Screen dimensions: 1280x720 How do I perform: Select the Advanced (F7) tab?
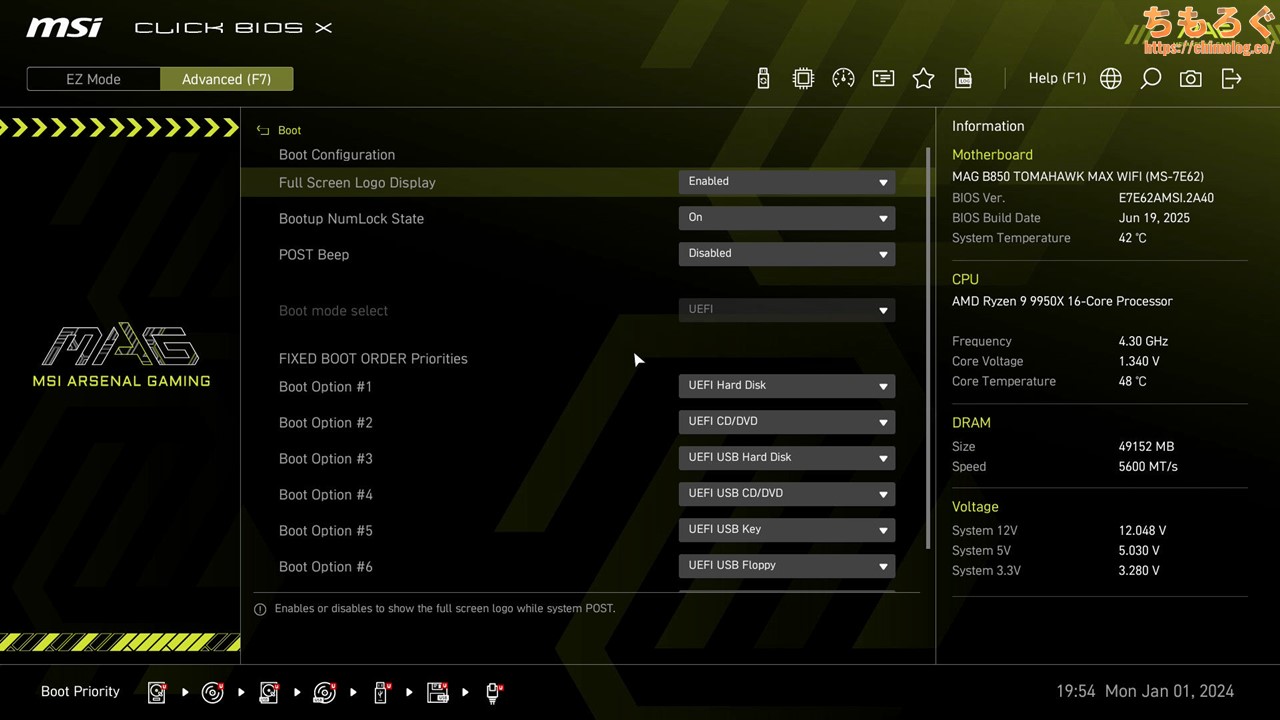coord(226,79)
